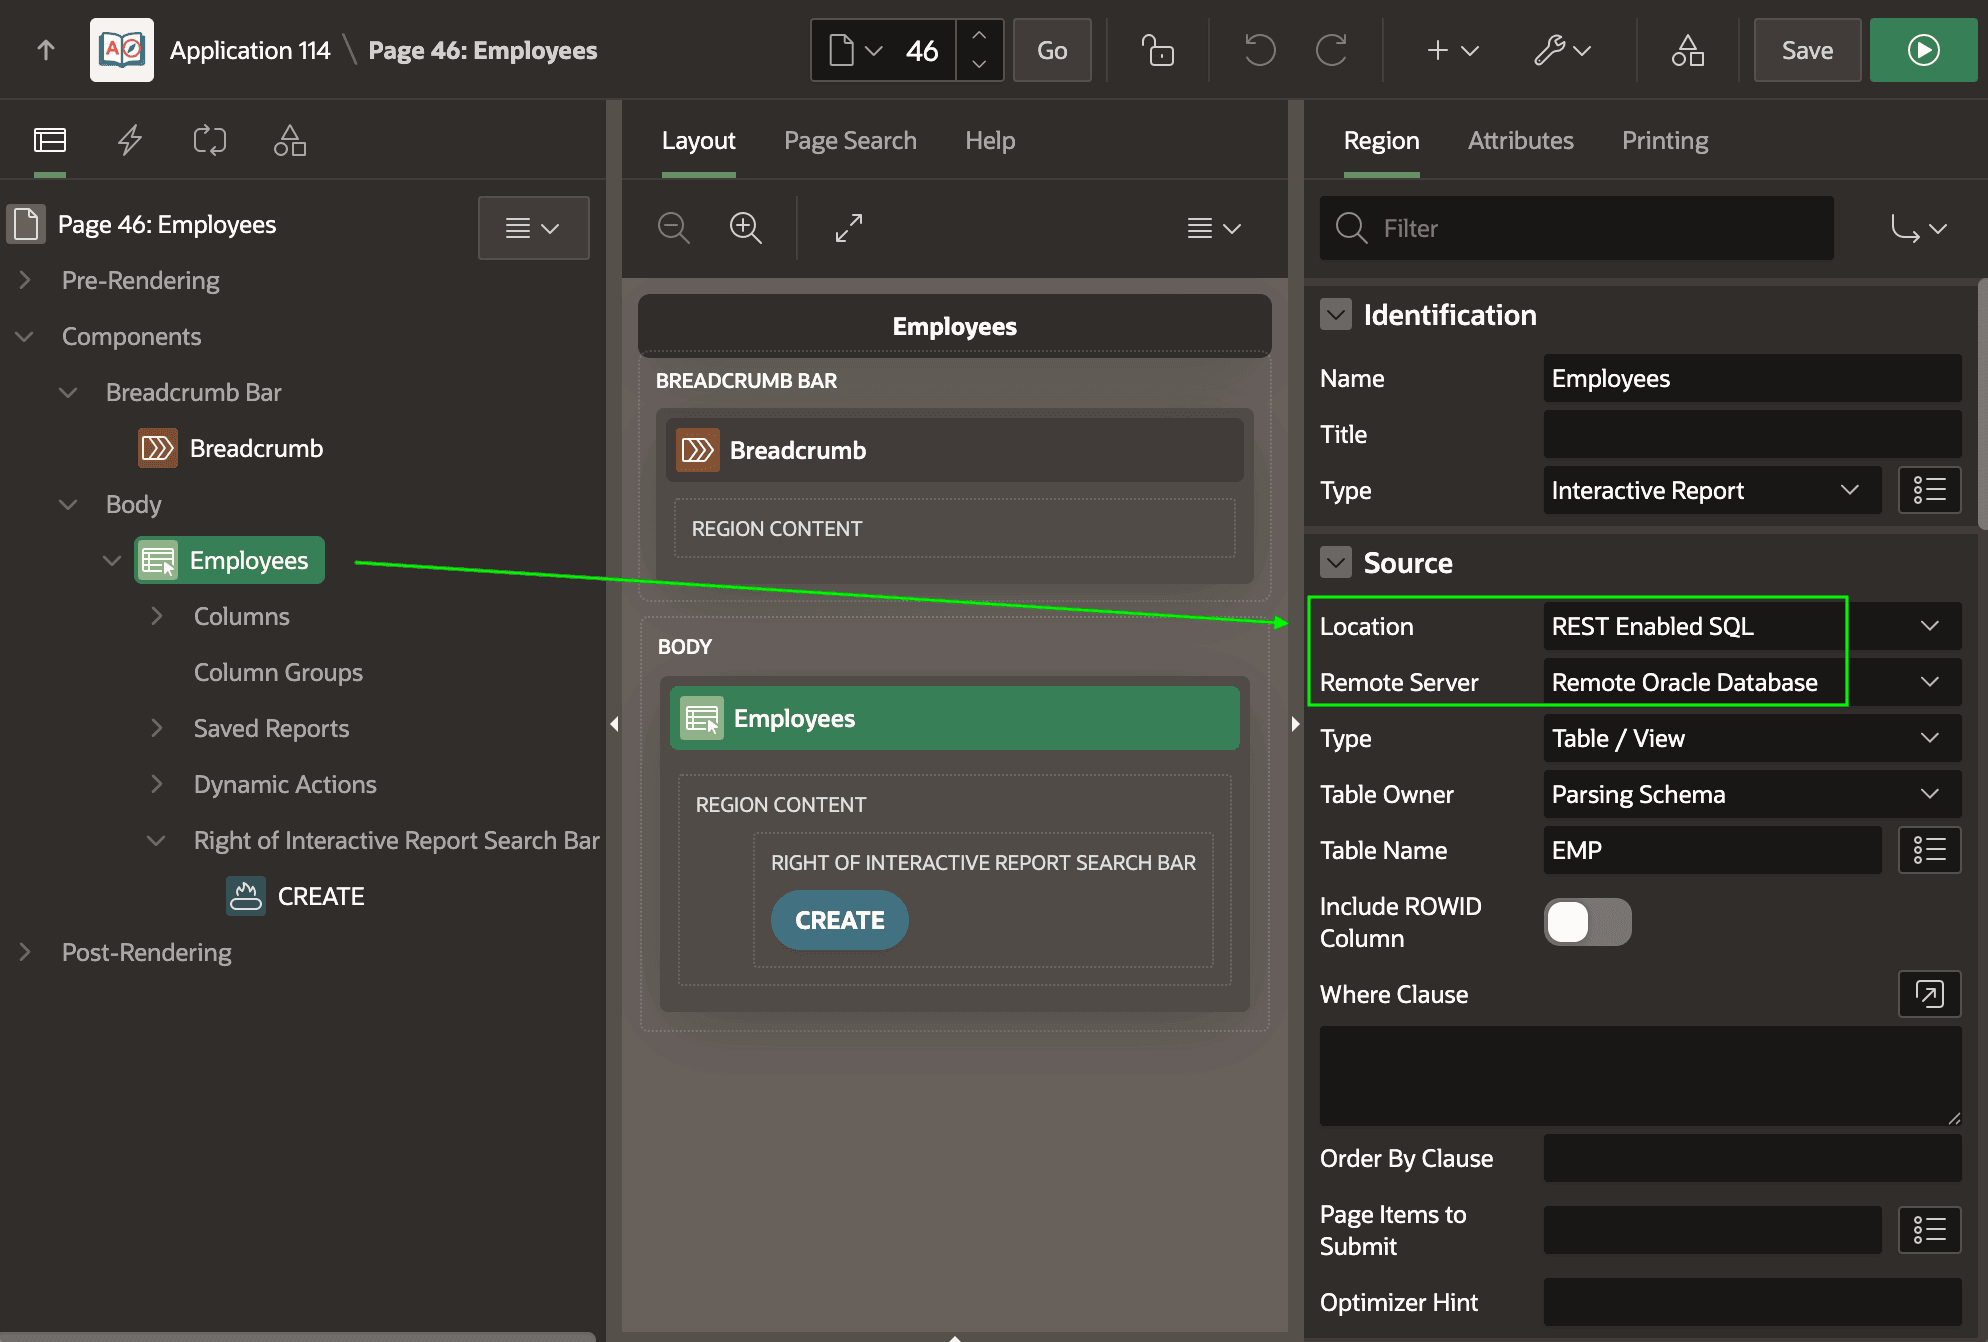Viewport: 1988px width, 1342px height.
Task: Open the page lock icon
Action: pyautogui.click(x=1157, y=50)
